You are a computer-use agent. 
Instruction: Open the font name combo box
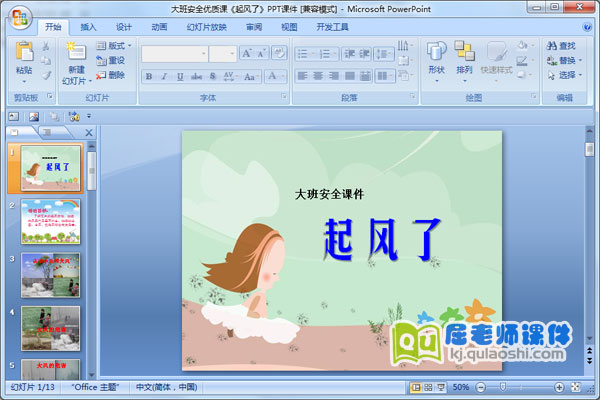coord(174,54)
